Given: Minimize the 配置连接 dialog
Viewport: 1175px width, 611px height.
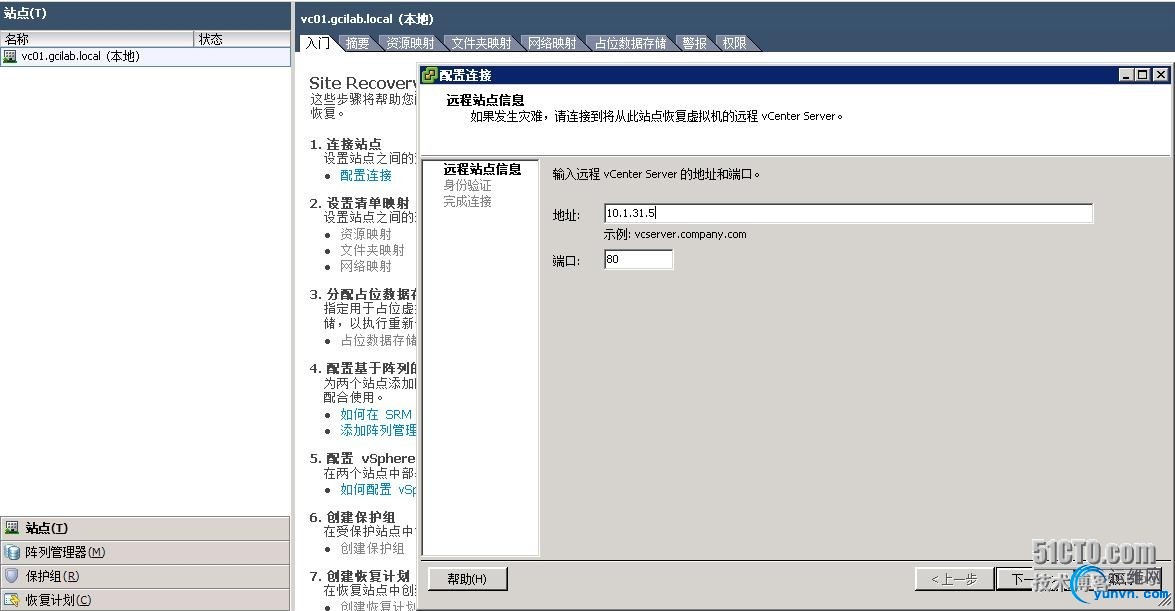Looking at the screenshot, I should (1126, 74).
